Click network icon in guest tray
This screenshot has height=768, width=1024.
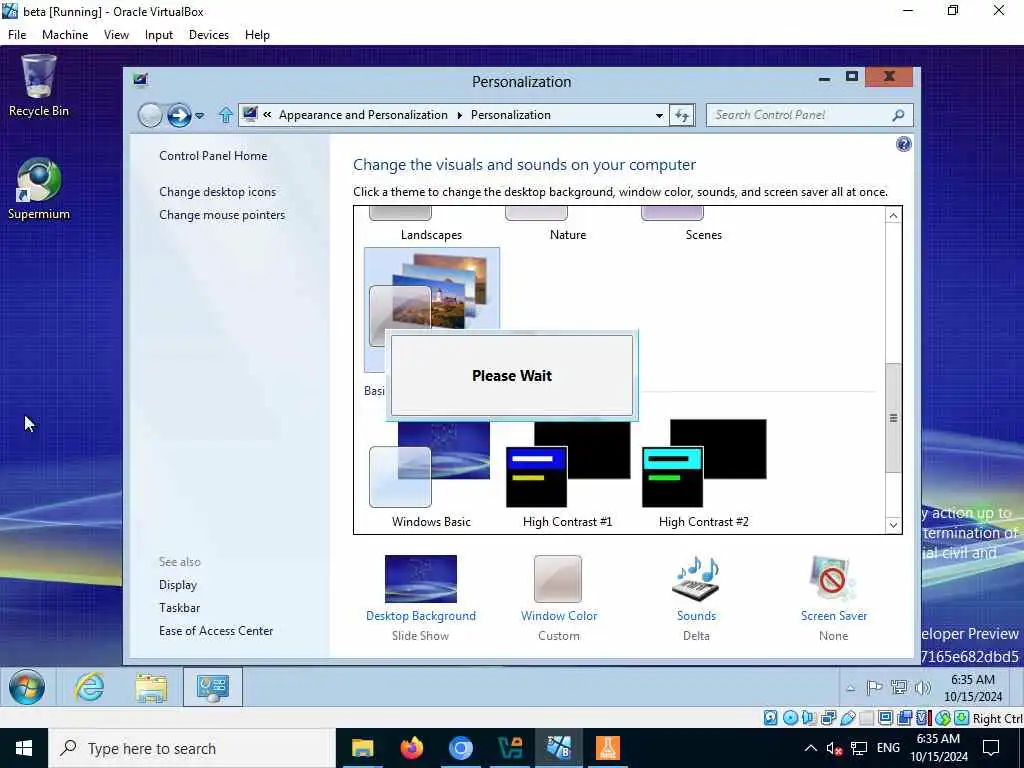(x=899, y=687)
